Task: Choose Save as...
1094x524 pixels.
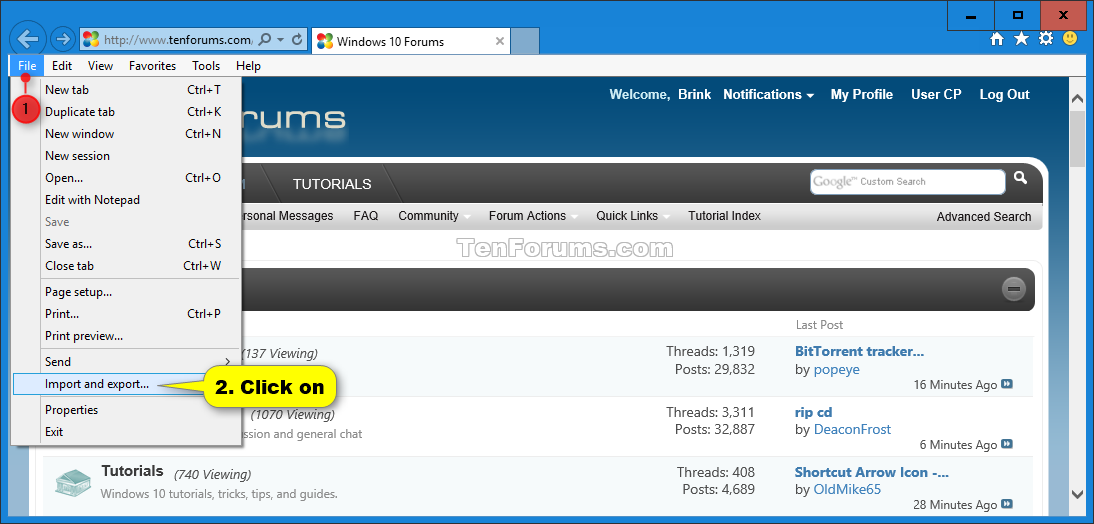Action: (x=126, y=244)
